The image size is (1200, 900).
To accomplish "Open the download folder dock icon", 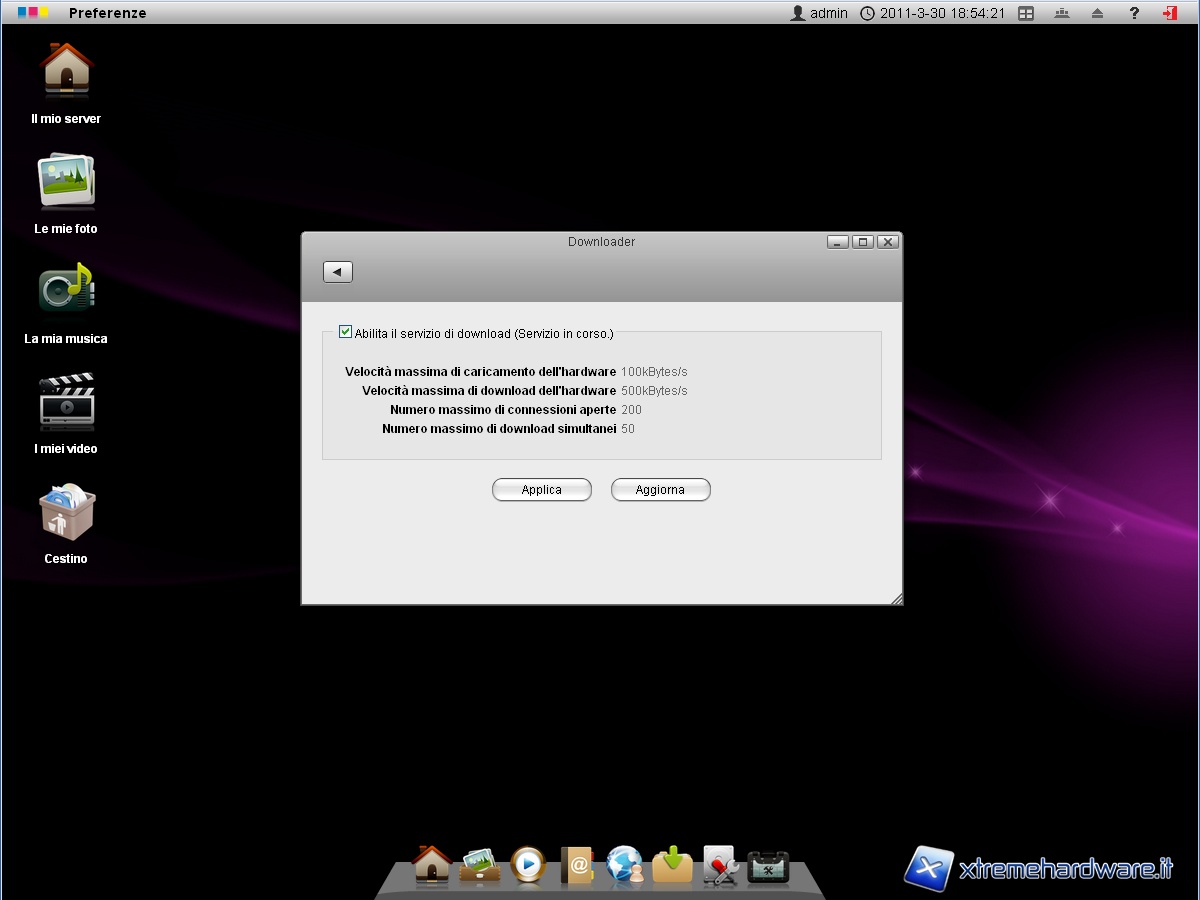I will (673, 865).
